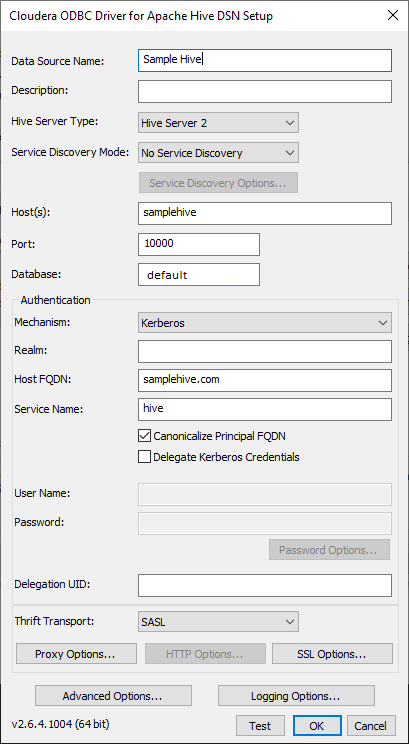The height and width of the screenshot is (744, 409).
Task: Close the DSN Setup dialog window
Action: [x=392, y=16]
